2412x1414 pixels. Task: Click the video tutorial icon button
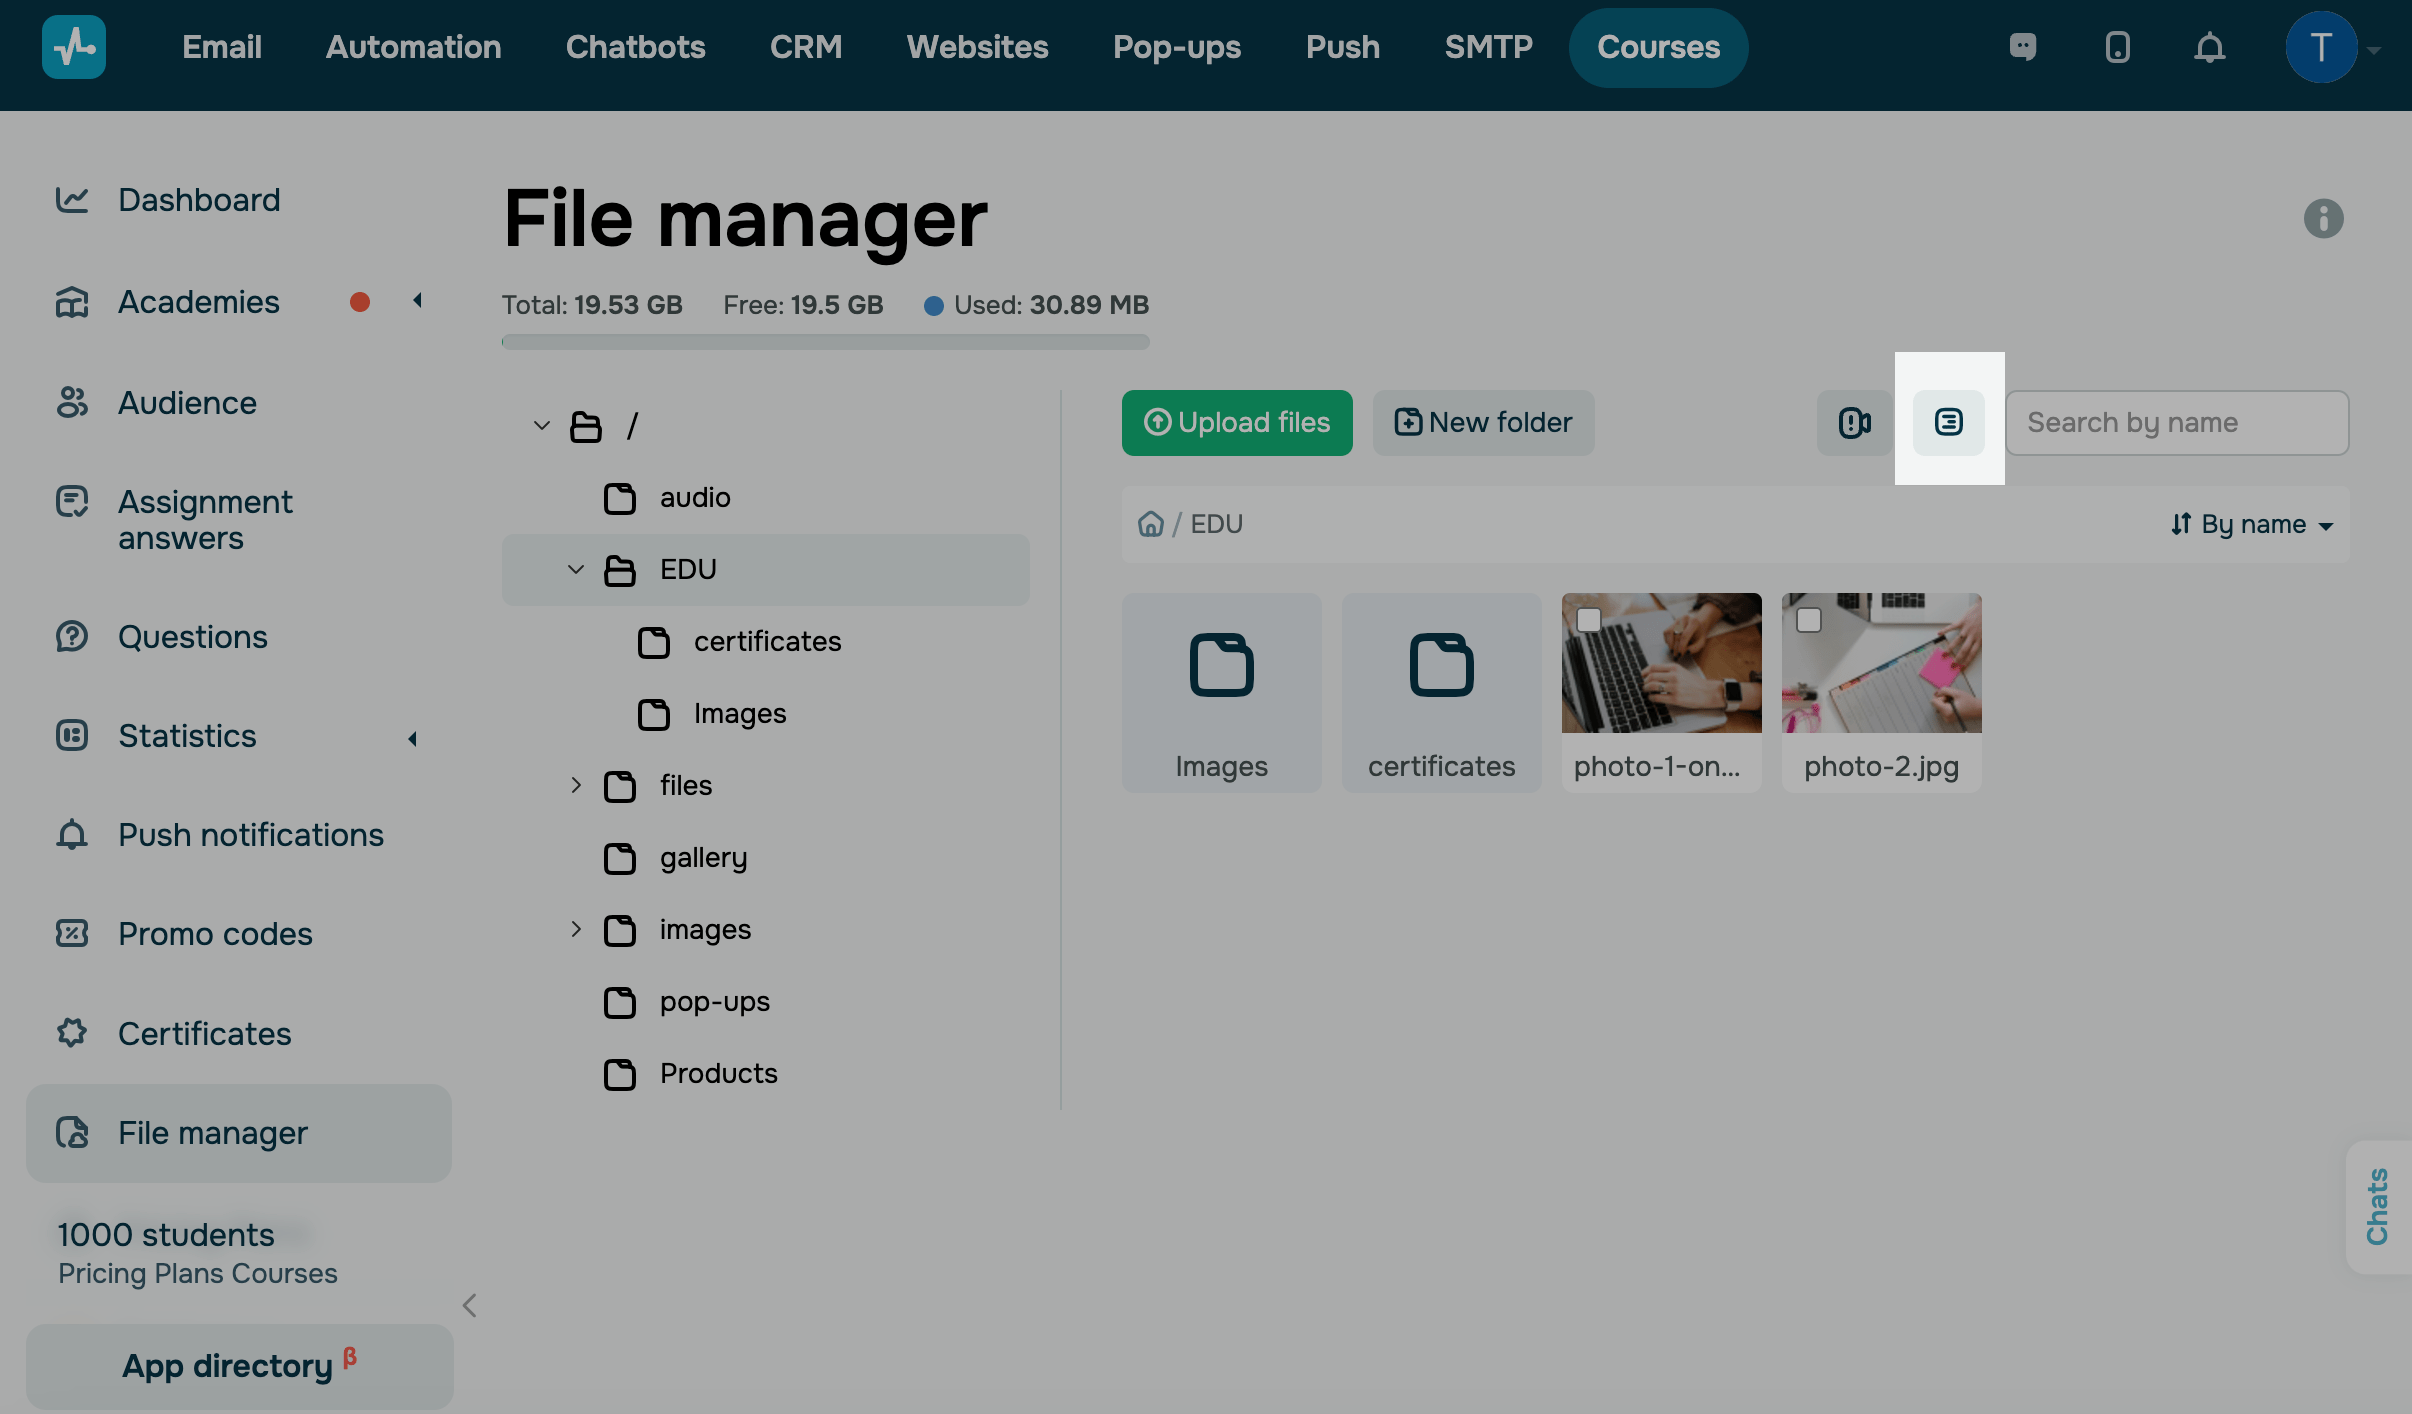click(1854, 422)
